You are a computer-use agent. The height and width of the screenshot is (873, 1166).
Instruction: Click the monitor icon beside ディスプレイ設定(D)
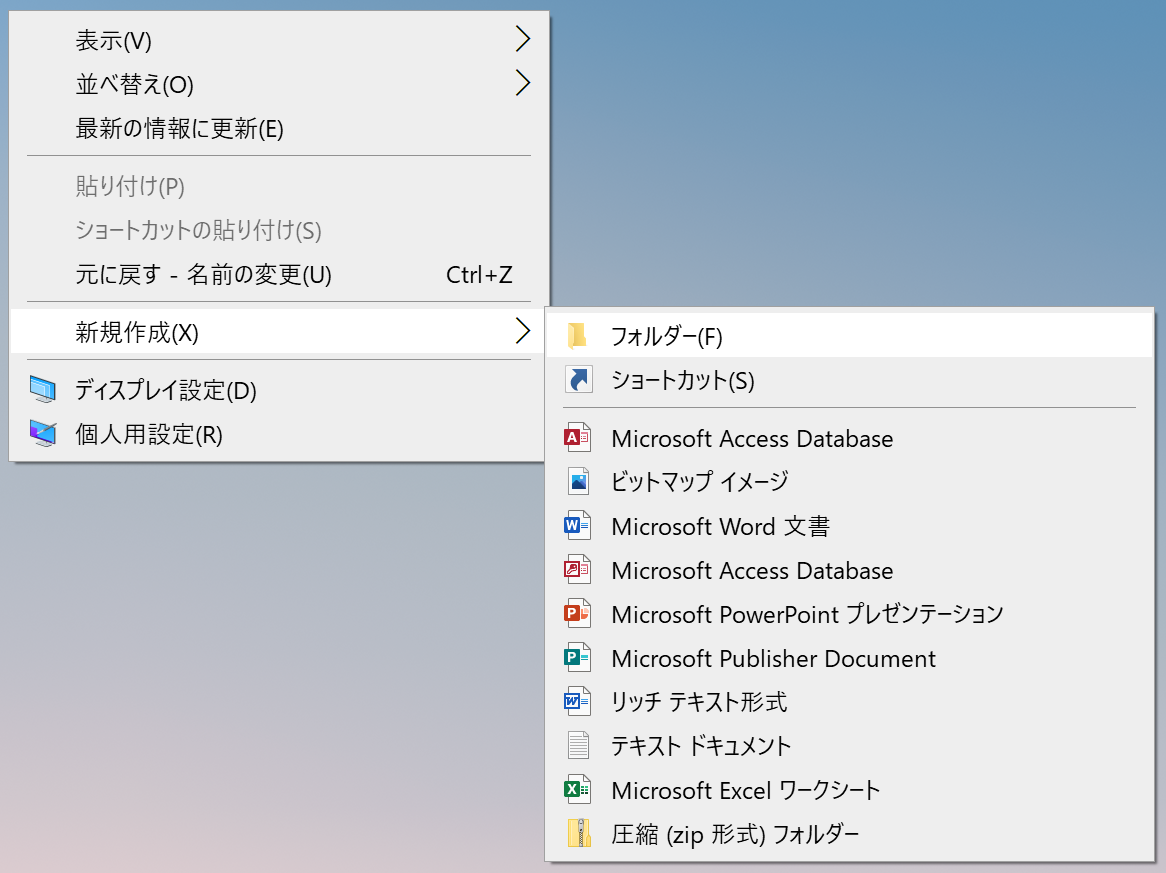[42, 390]
